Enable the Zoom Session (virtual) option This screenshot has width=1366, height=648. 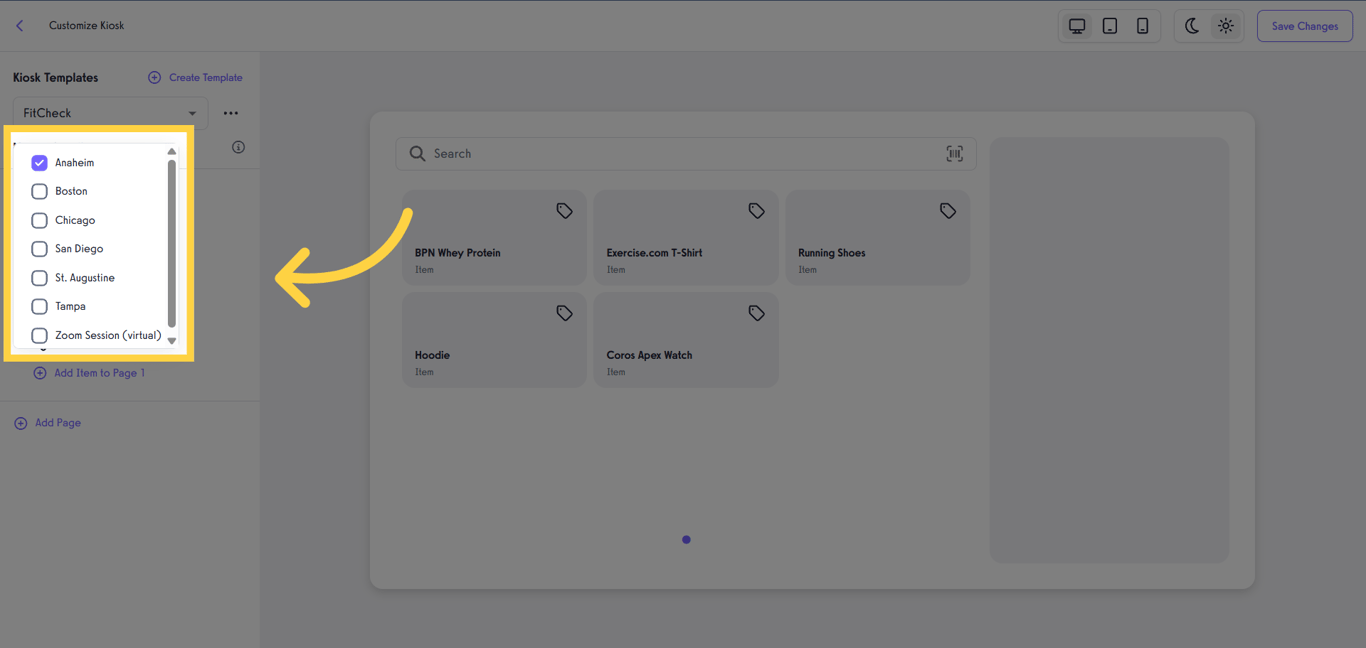pyautogui.click(x=39, y=335)
